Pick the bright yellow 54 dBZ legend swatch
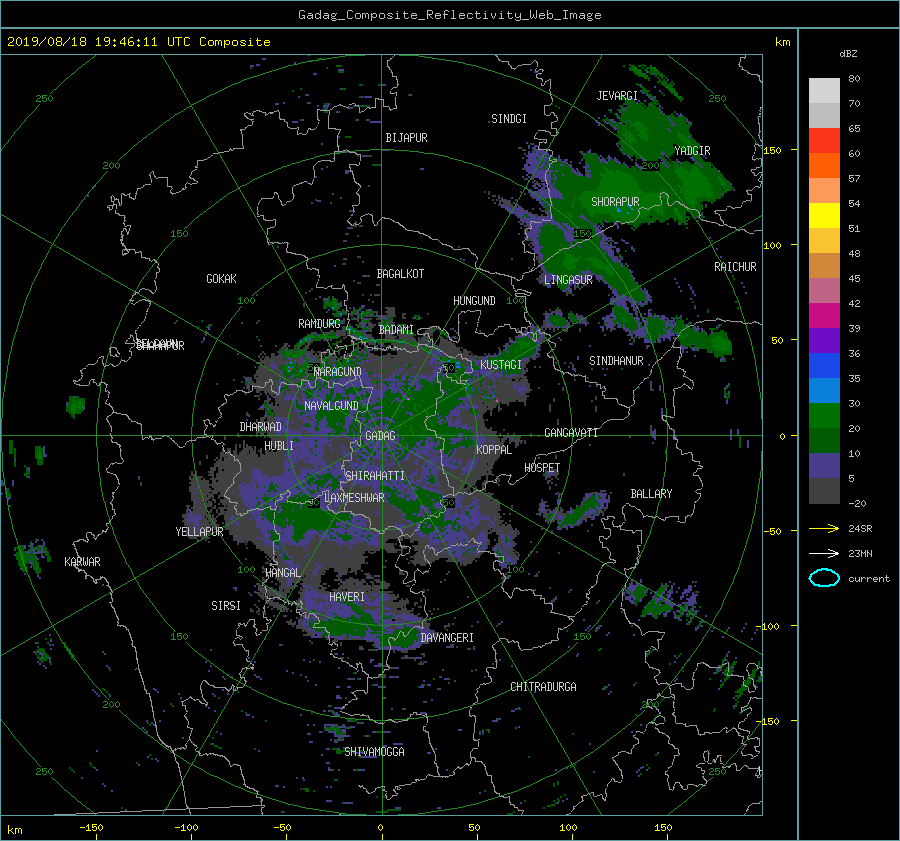The width and height of the screenshot is (900, 841). tap(824, 215)
